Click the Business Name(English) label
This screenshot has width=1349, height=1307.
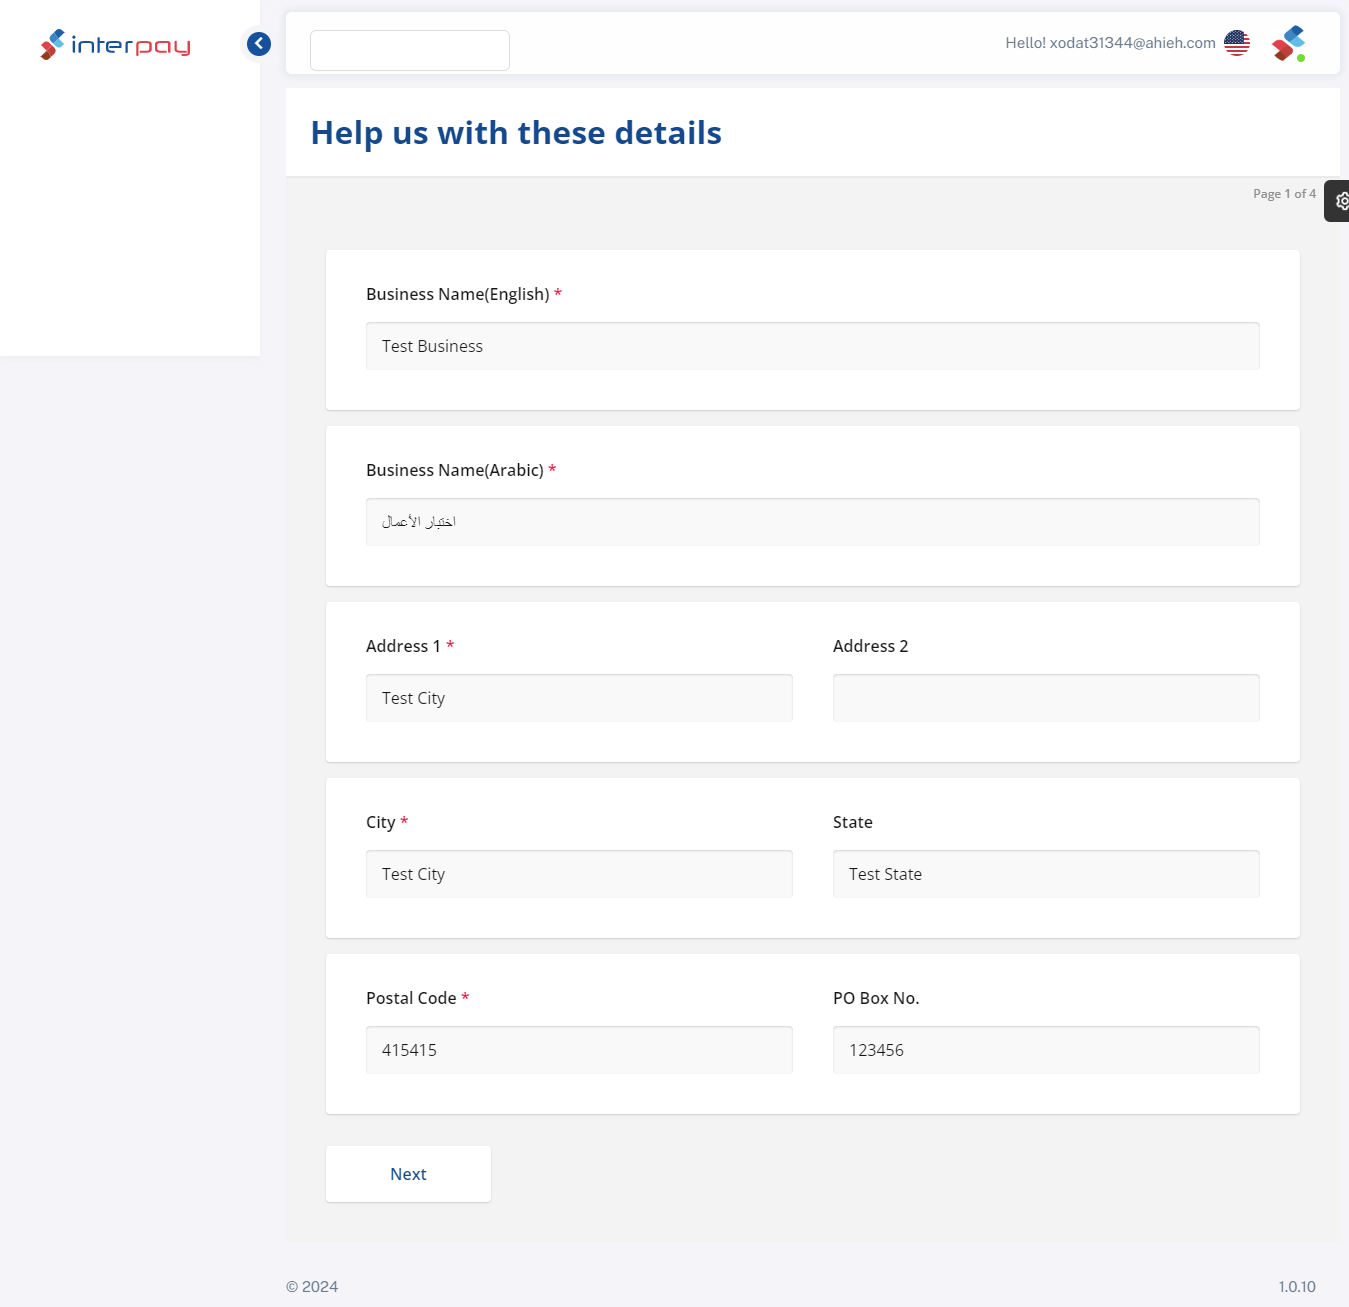coord(458,294)
